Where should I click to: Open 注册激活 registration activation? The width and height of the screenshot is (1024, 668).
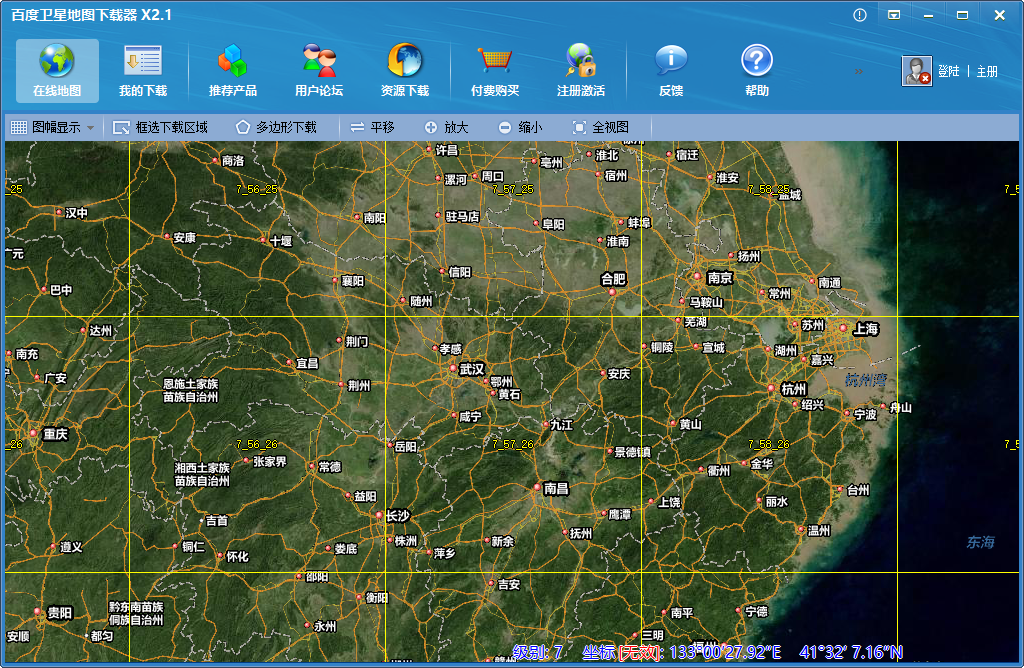point(581,62)
